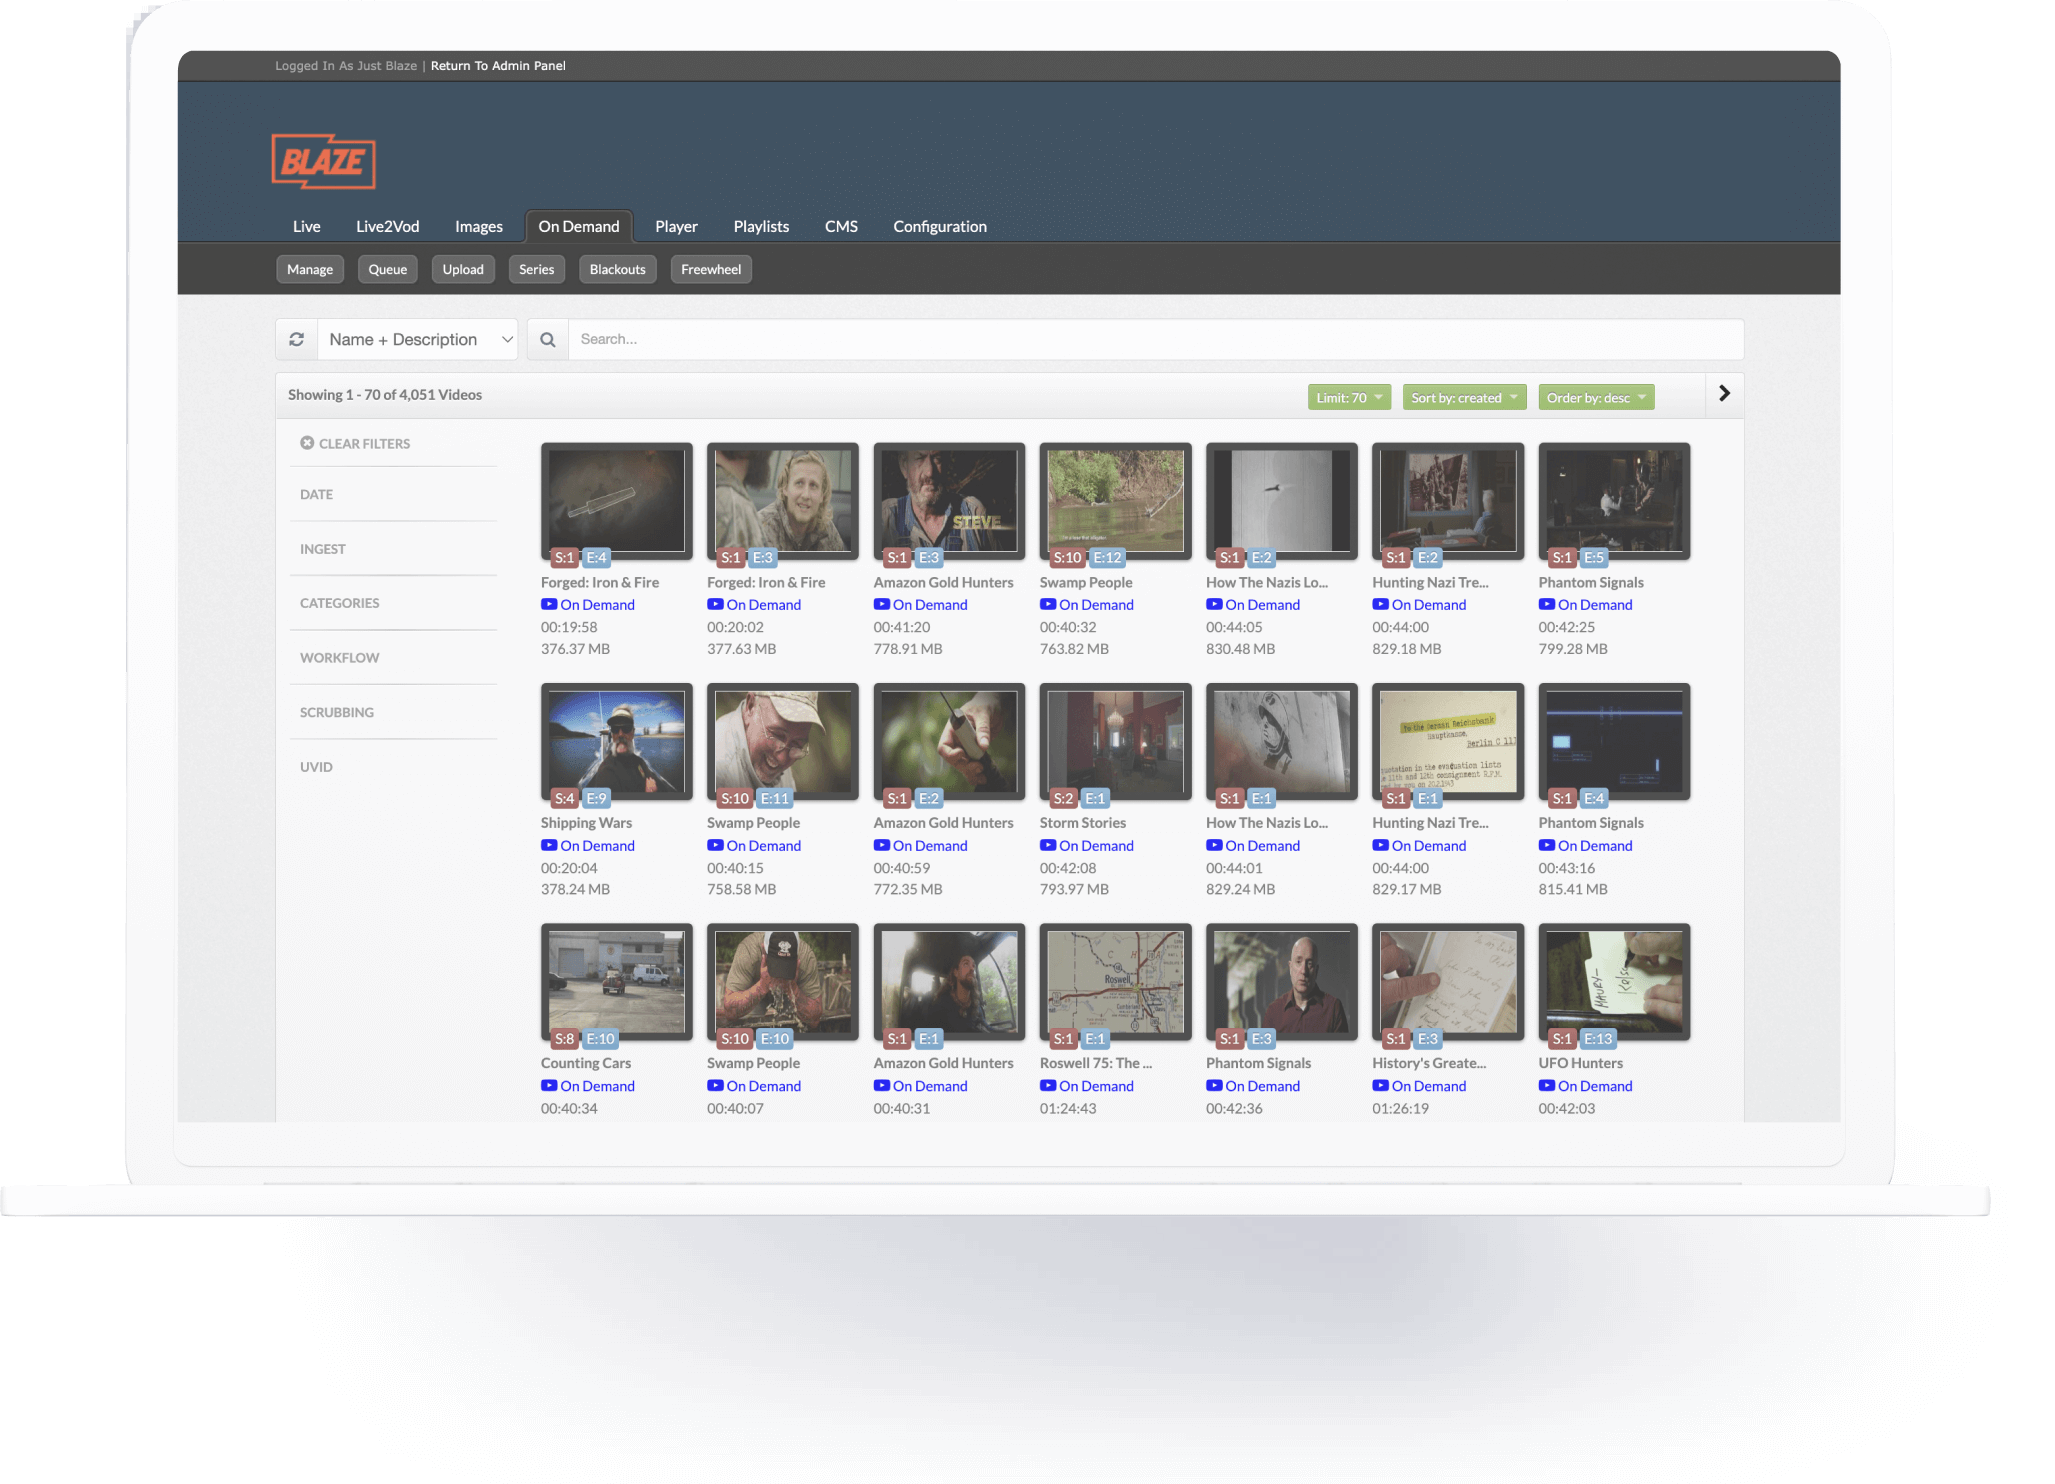Click the On Demand video icon under Counting Cars
This screenshot has height=1484, width=2055.
tap(549, 1086)
